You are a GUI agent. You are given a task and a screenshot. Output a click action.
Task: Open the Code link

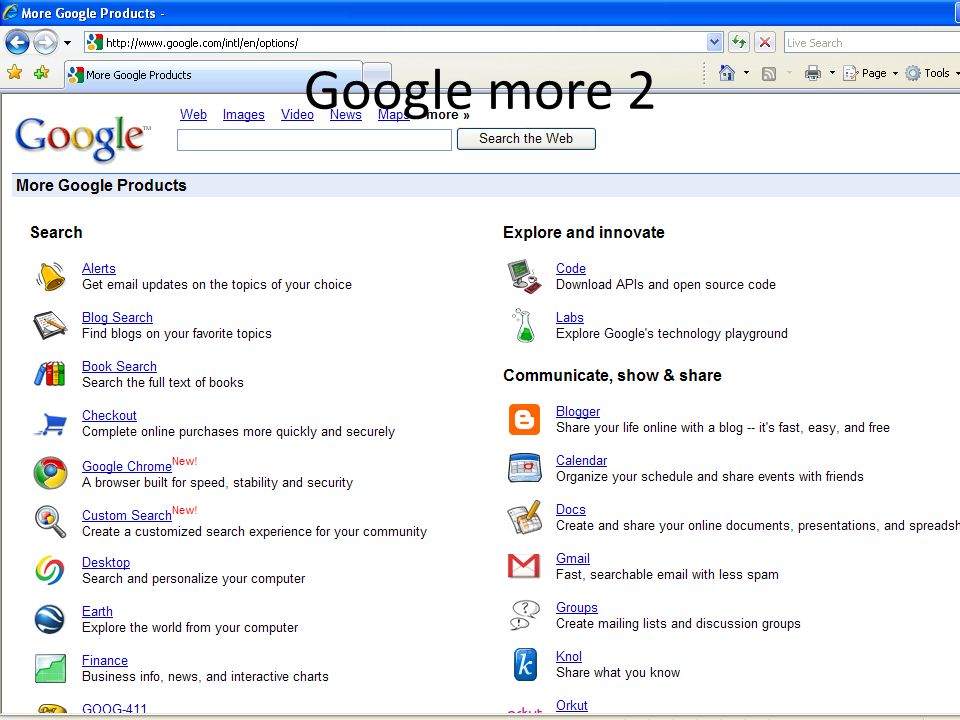571,269
